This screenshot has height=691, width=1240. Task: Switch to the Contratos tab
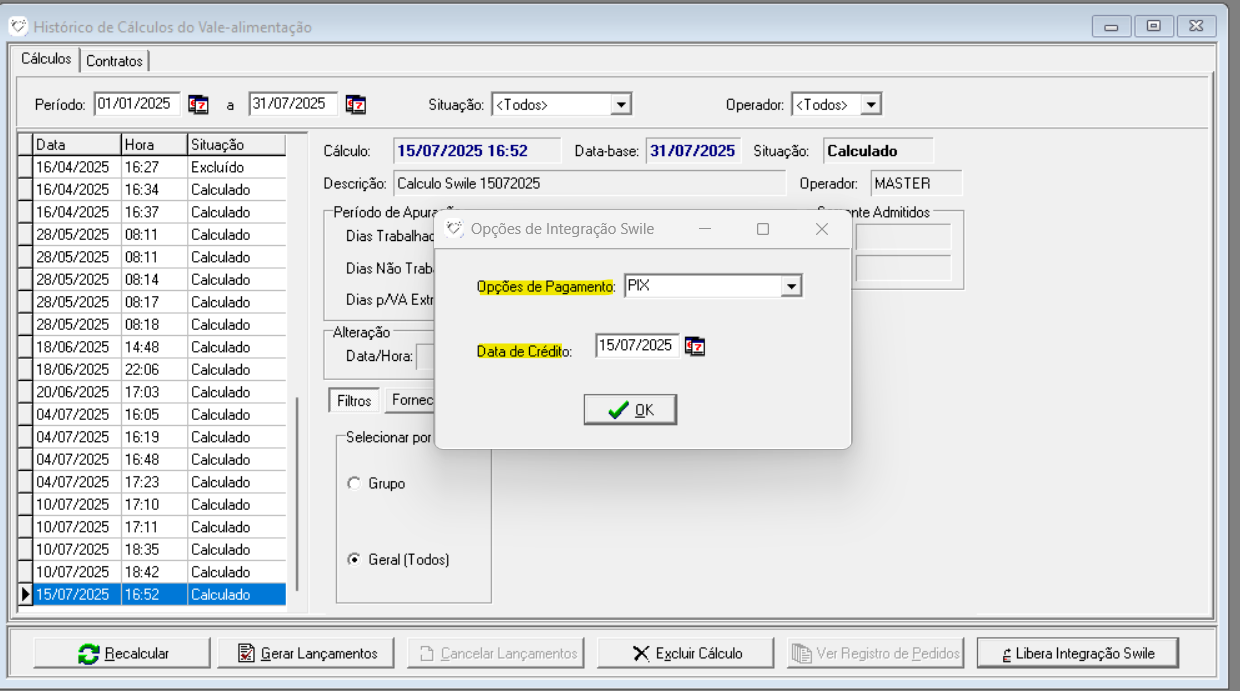tap(114, 61)
